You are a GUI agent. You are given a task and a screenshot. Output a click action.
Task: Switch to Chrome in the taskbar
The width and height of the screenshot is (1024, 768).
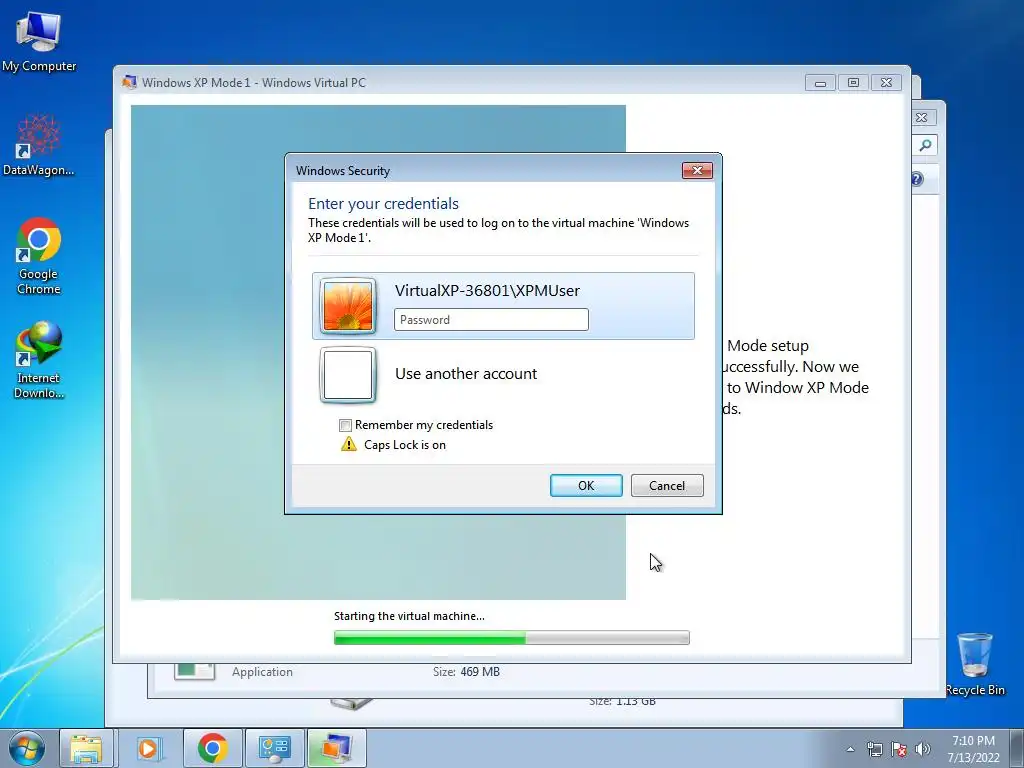tap(213, 748)
